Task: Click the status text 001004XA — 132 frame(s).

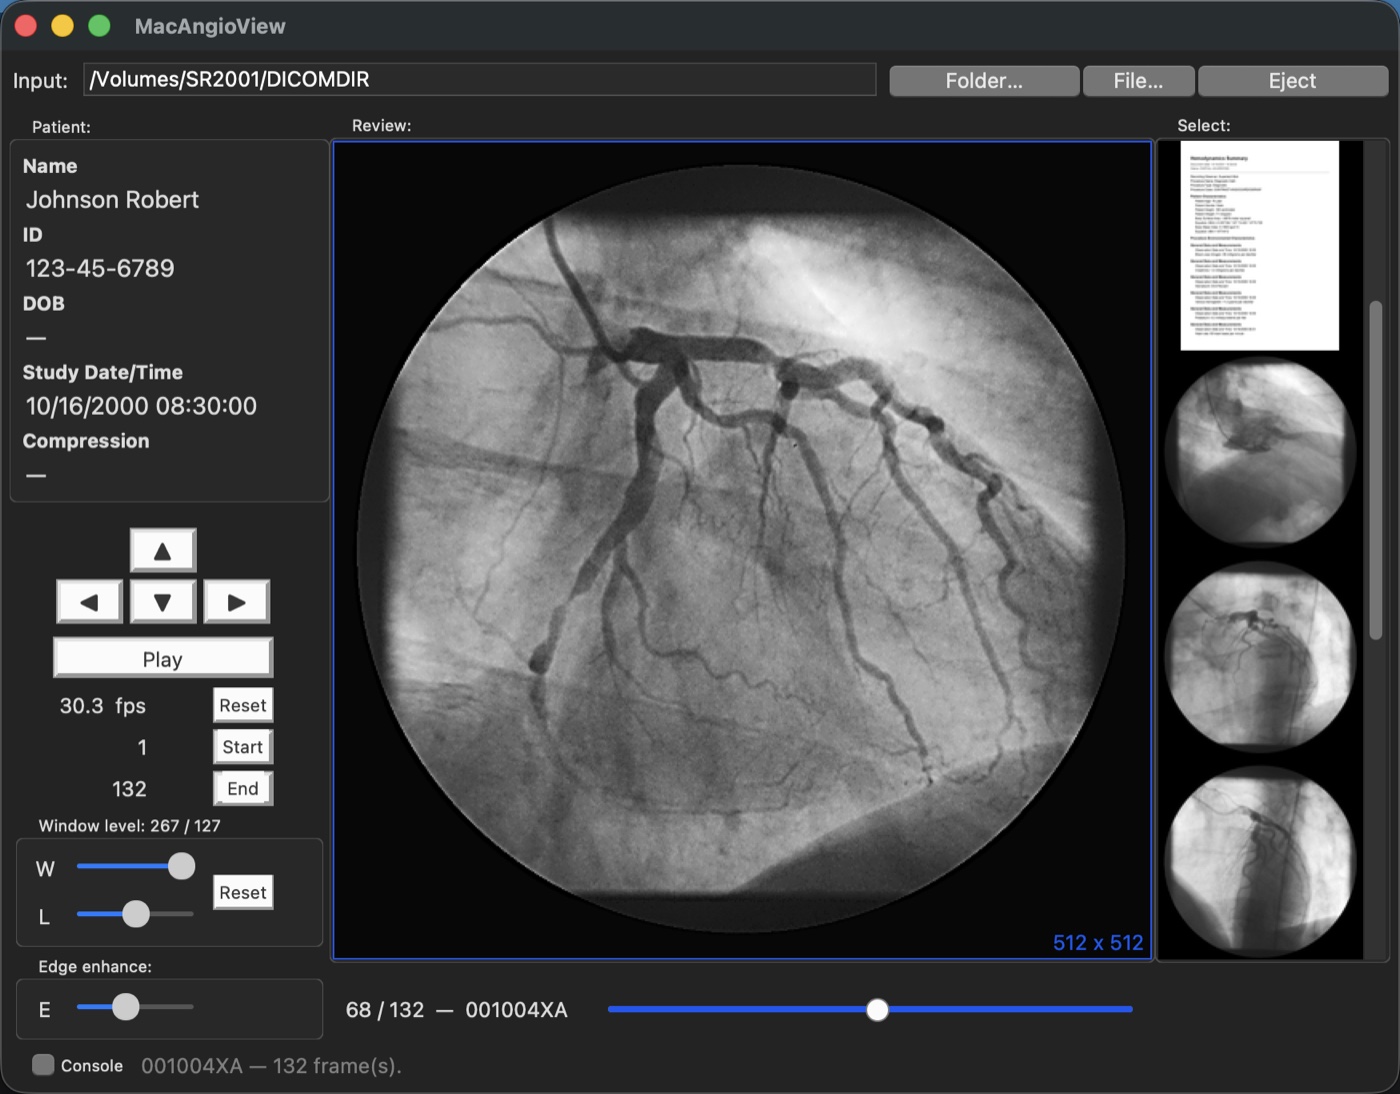Action: (x=271, y=1066)
